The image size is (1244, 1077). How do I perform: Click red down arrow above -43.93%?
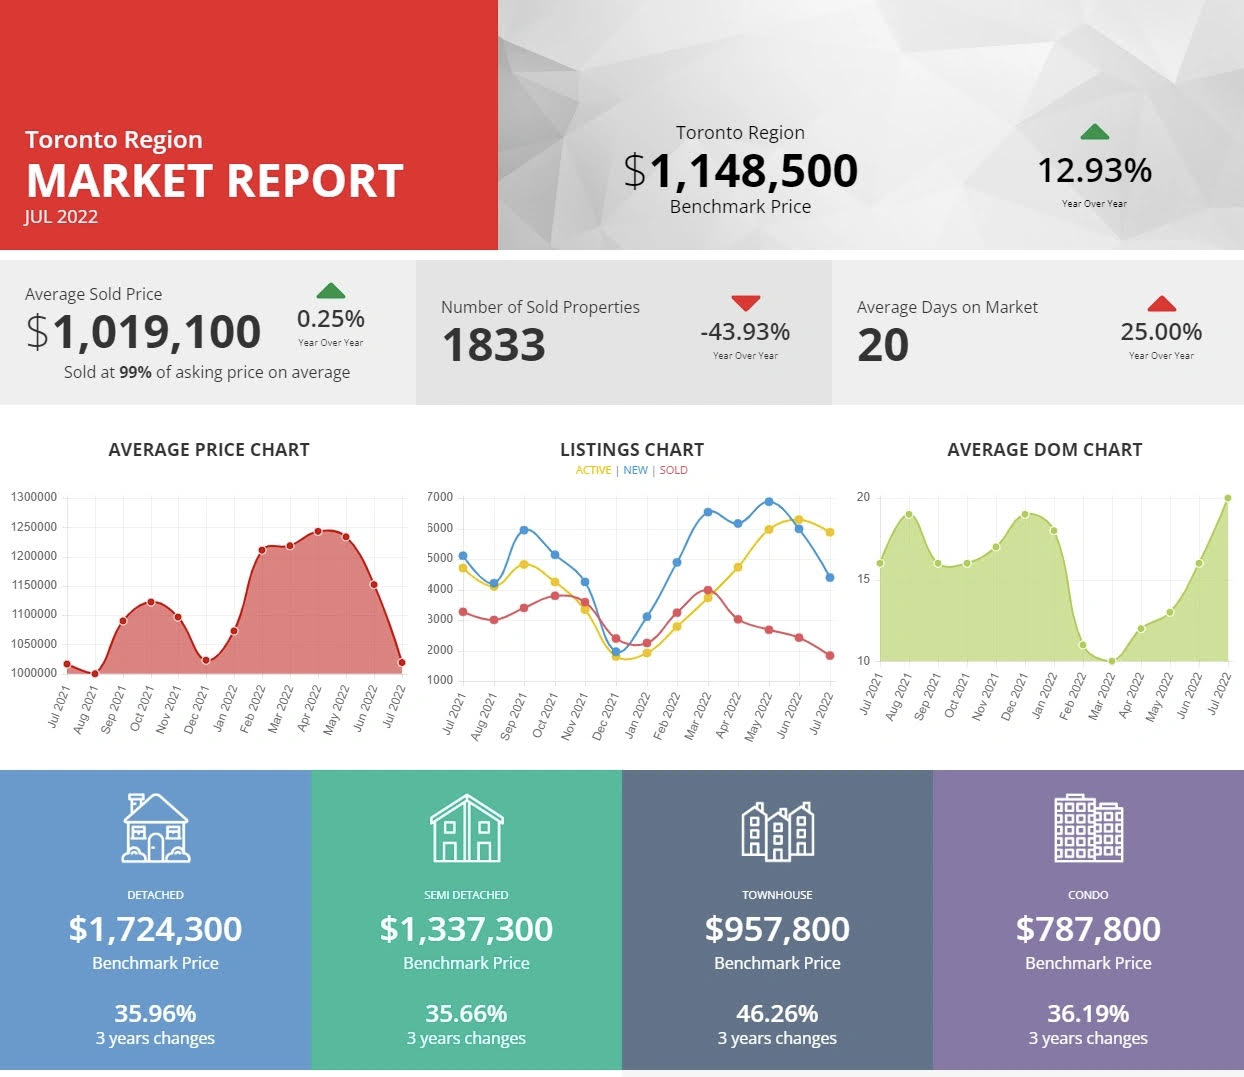[x=745, y=303]
